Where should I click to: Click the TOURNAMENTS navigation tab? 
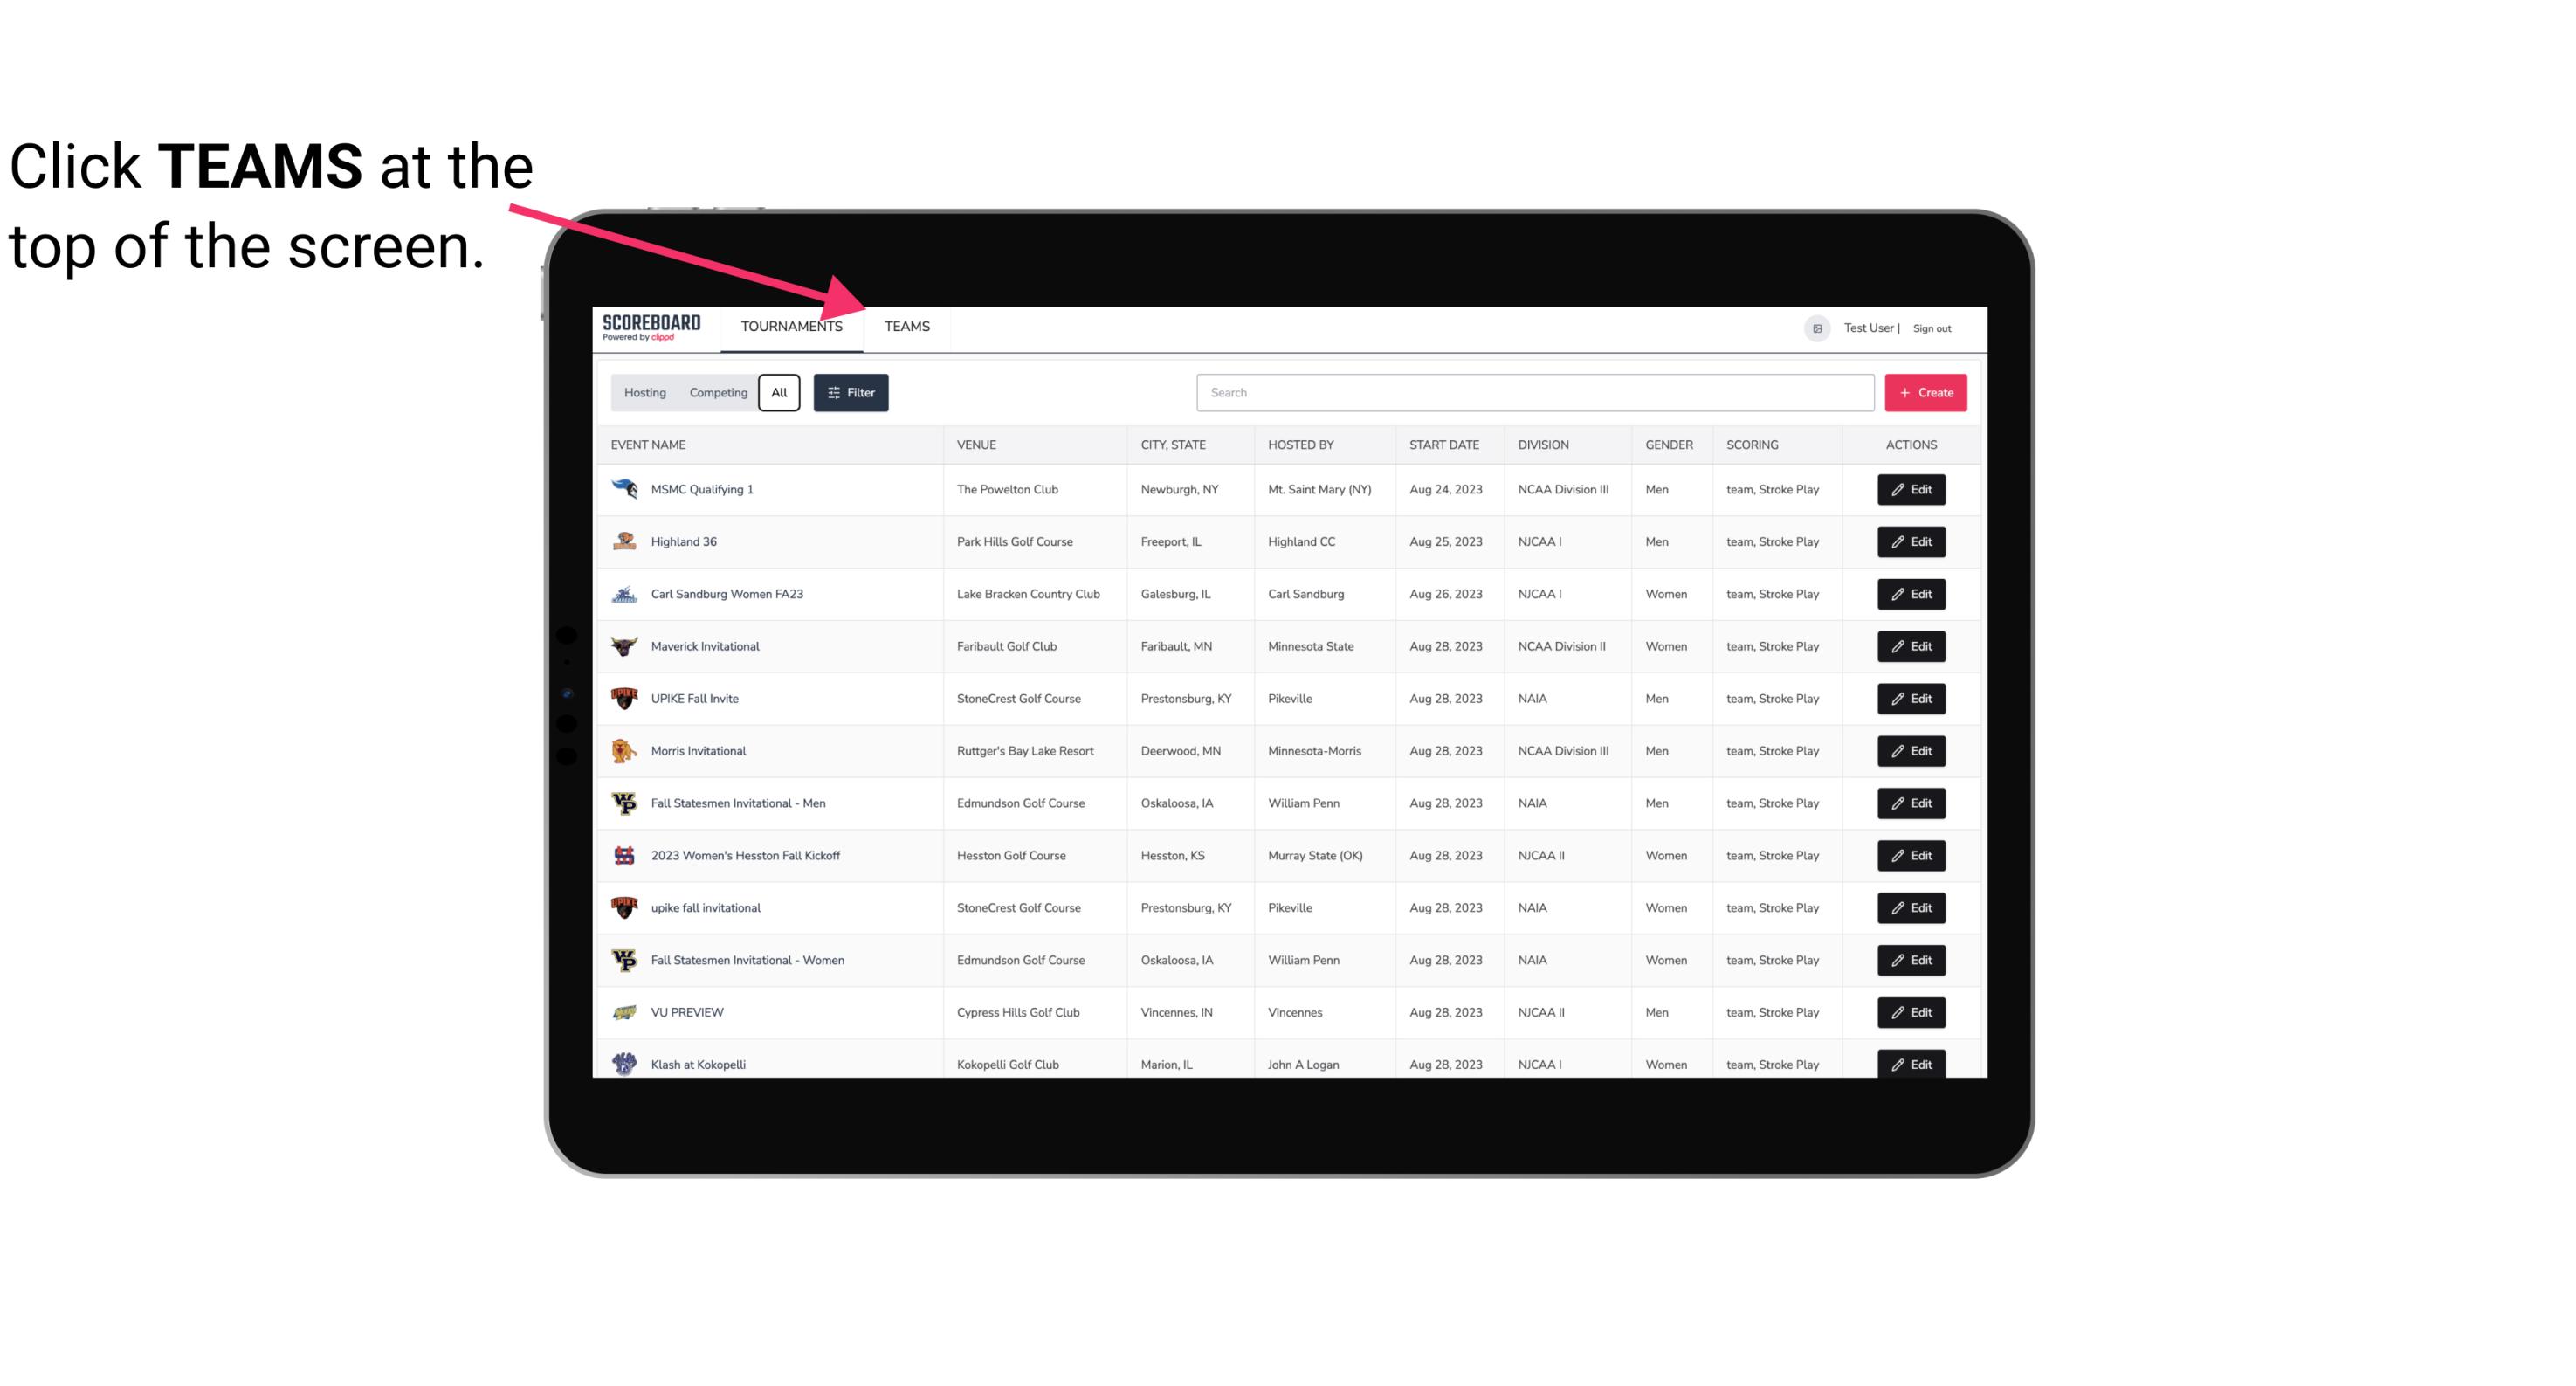[791, 326]
